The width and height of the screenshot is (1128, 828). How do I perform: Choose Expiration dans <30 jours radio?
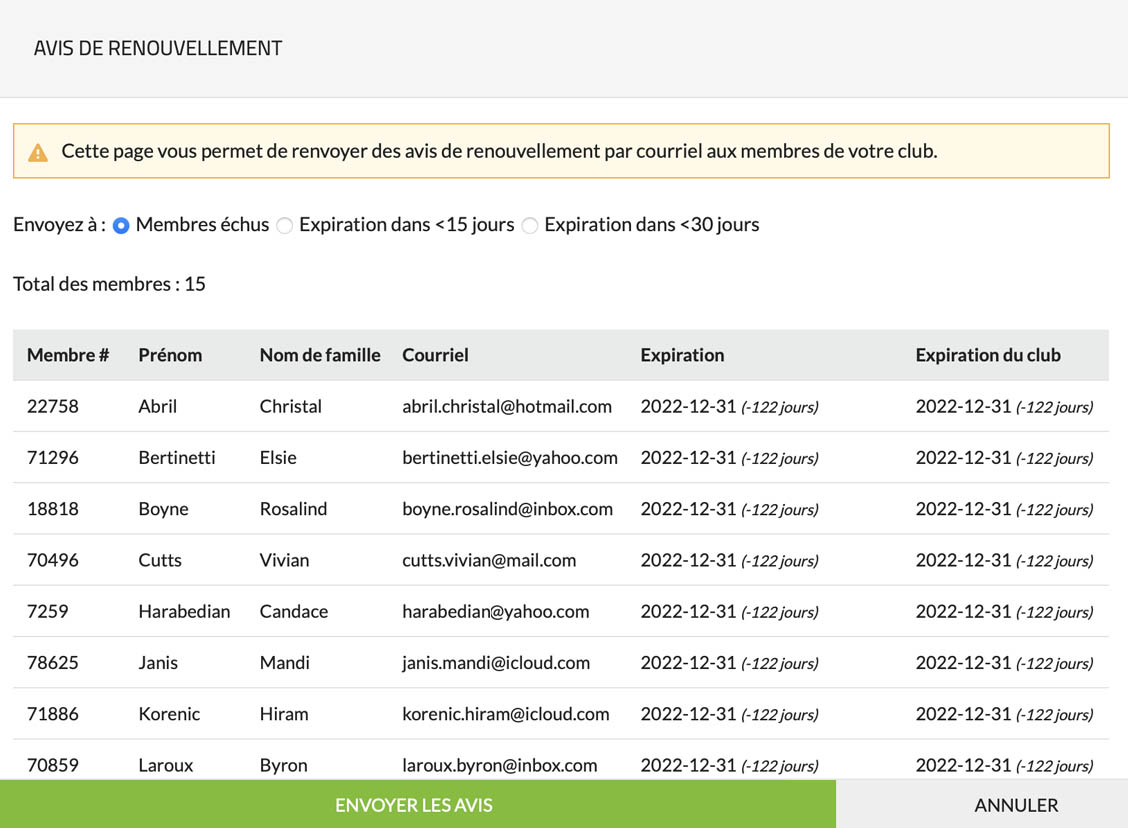(530, 226)
